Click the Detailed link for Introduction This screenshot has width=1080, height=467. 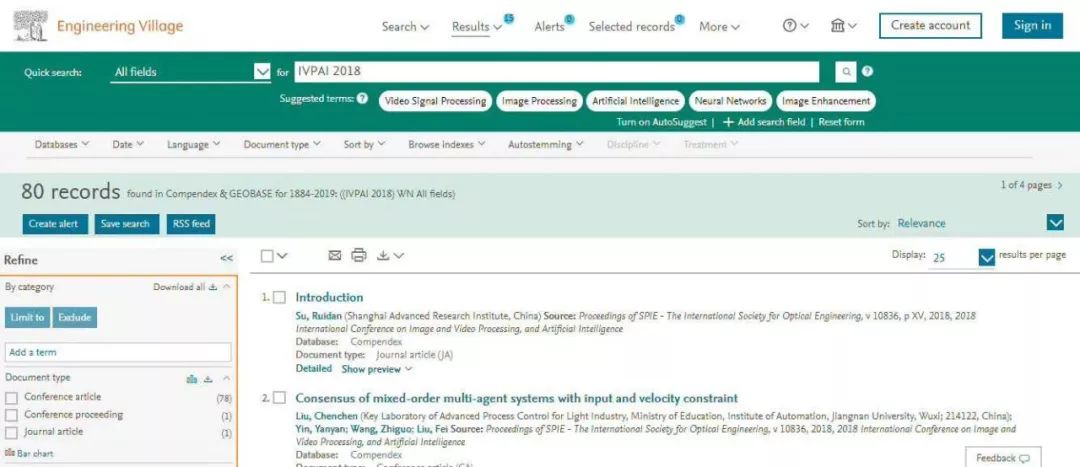pyautogui.click(x=313, y=369)
